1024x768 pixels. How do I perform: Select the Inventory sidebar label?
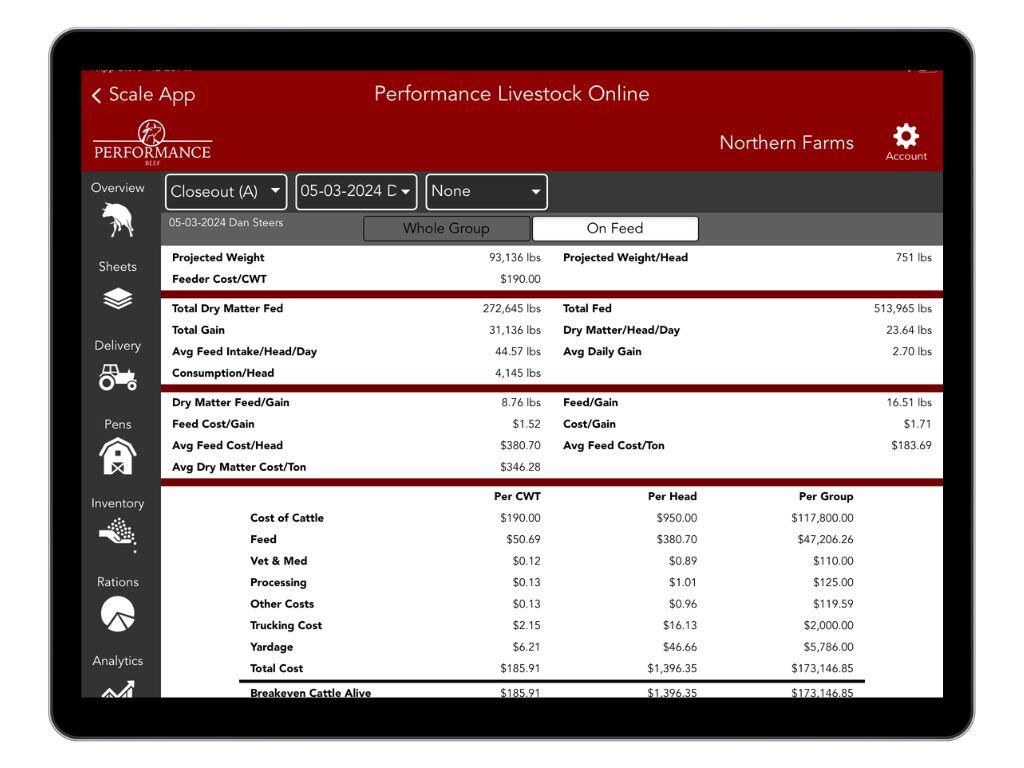click(118, 504)
